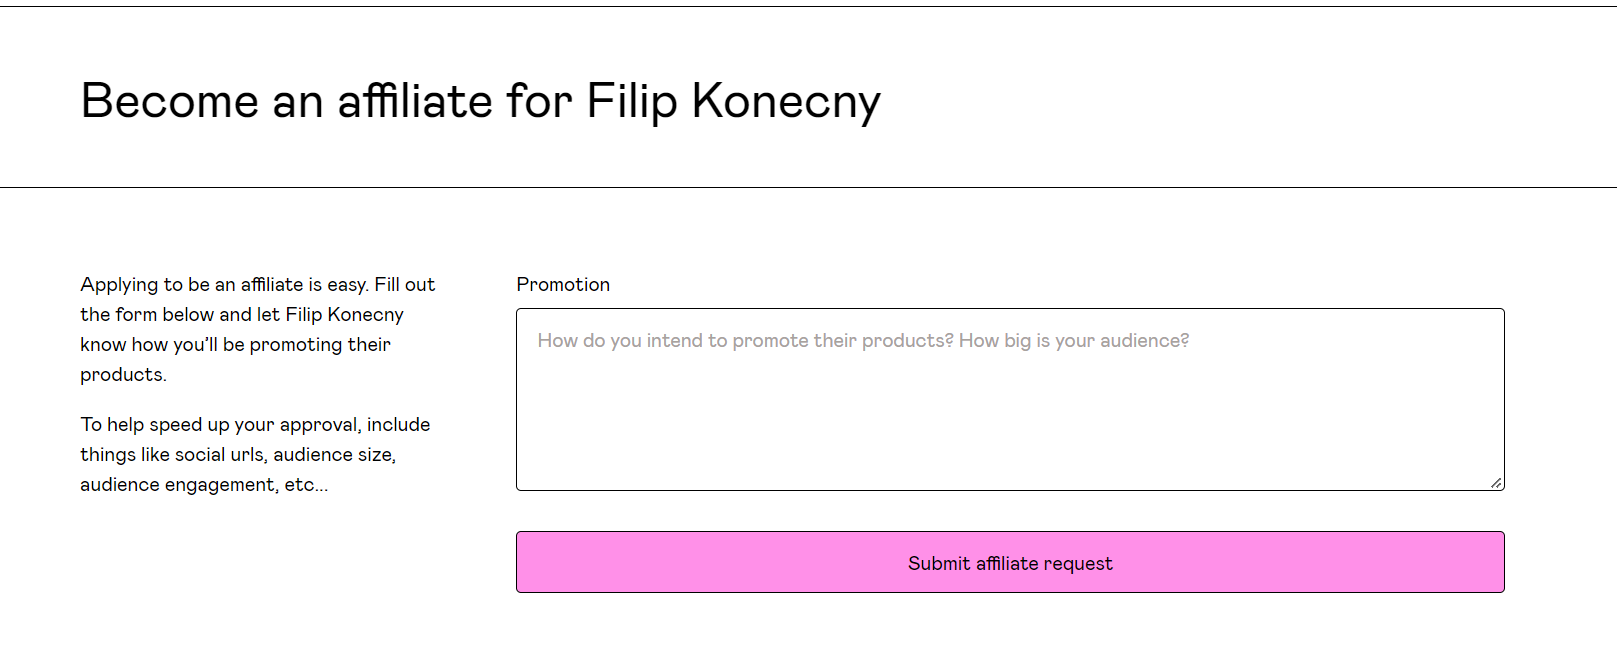Click the Promotion field label
Screen dimensions: 1617x664
(563, 284)
